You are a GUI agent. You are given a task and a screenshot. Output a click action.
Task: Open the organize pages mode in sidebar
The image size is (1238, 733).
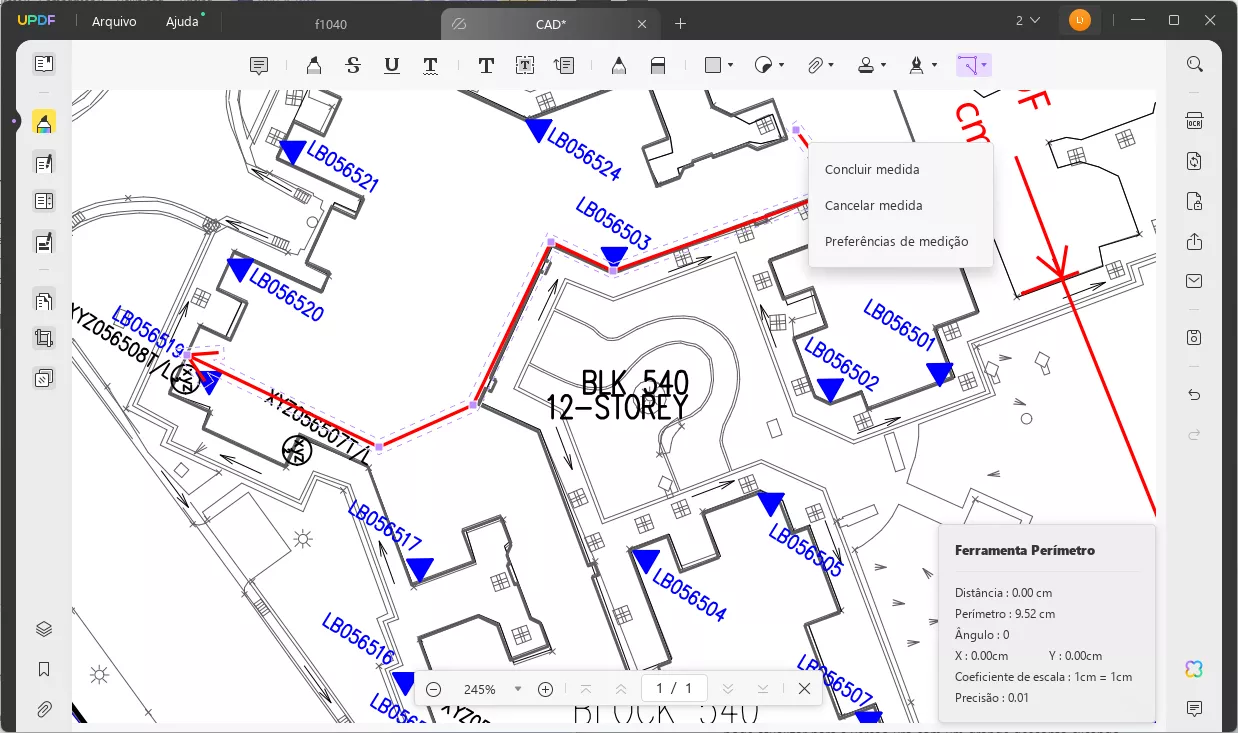(43, 201)
